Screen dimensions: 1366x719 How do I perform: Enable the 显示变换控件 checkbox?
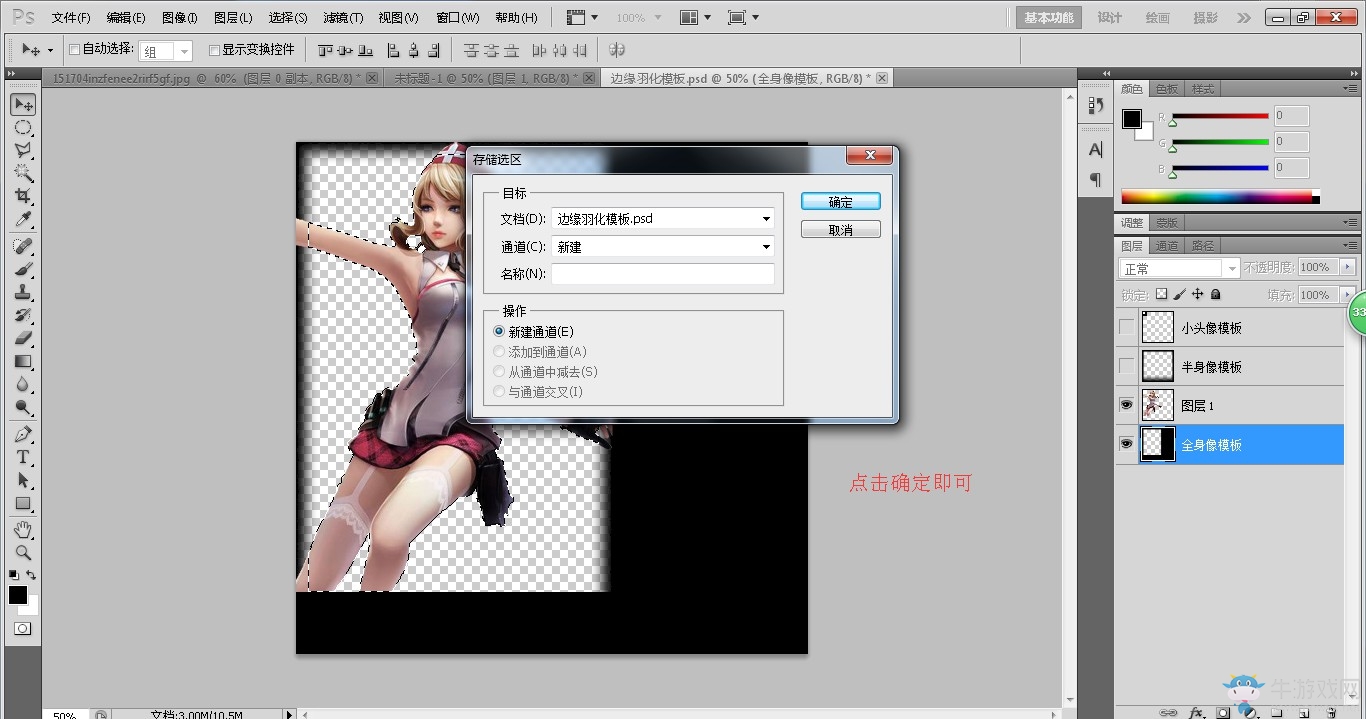(x=214, y=50)
